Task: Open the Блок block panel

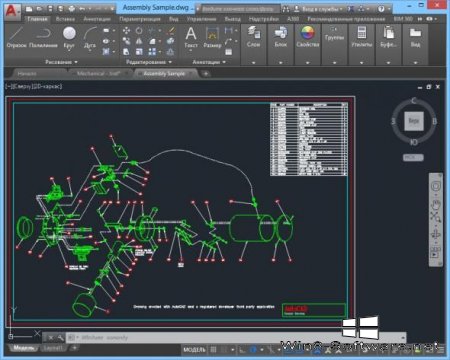Action: 281,37
